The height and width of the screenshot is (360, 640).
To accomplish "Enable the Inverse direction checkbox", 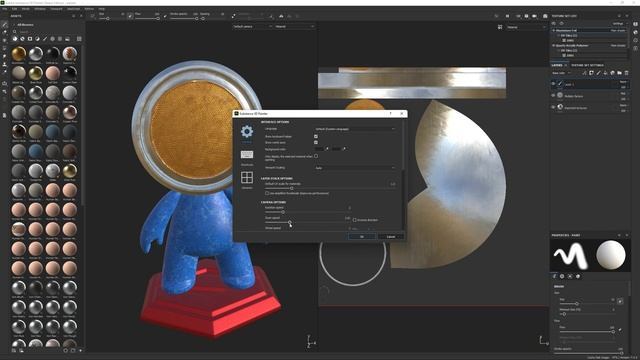I will click(354, 220).
